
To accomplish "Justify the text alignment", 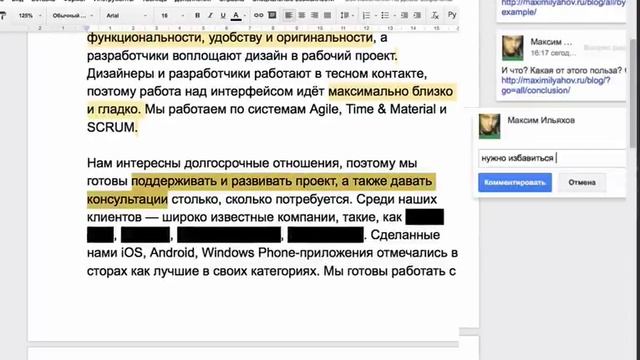I will tap(327, 16).
